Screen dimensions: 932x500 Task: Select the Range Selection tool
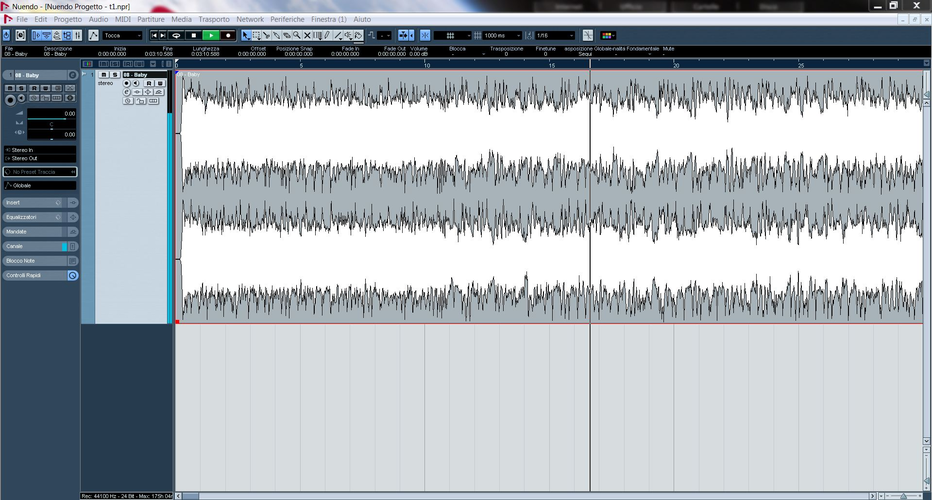(257, 36)
